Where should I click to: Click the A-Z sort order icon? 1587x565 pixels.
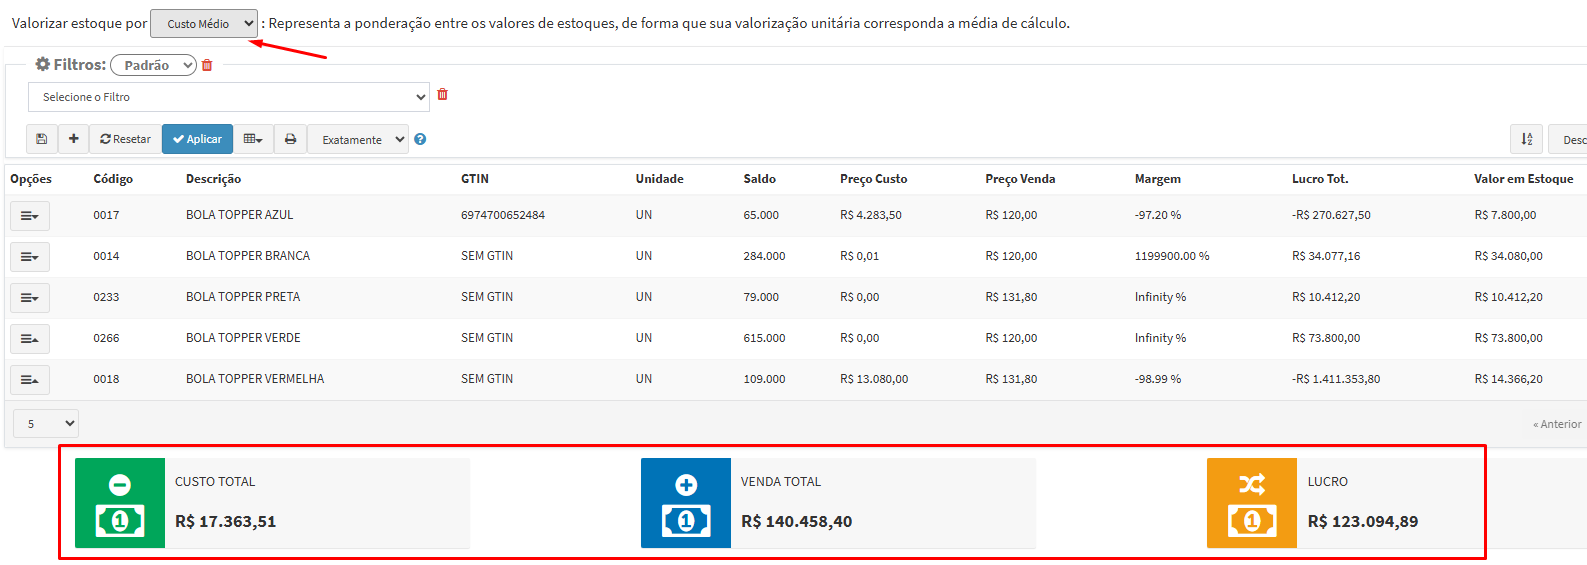coord(1526,139)
